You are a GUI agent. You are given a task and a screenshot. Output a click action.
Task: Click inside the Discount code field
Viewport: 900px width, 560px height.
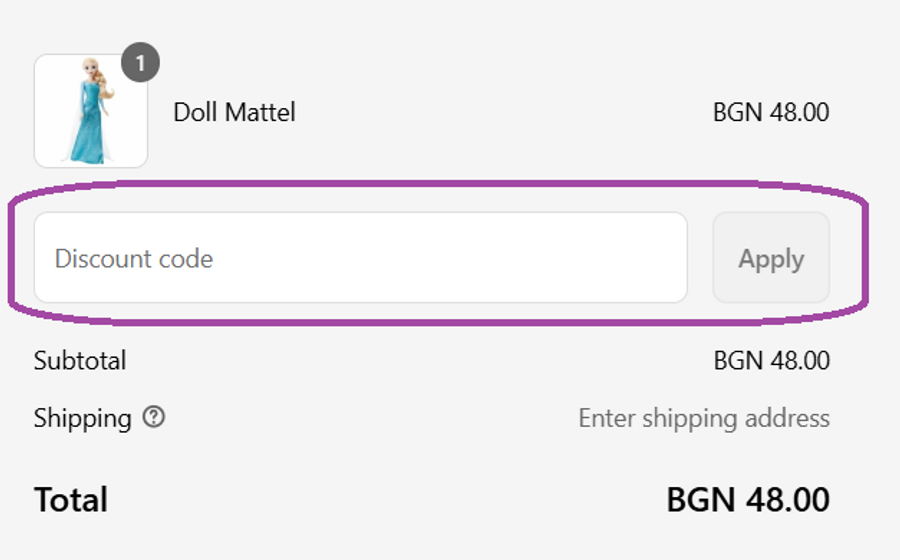(360, 258)
